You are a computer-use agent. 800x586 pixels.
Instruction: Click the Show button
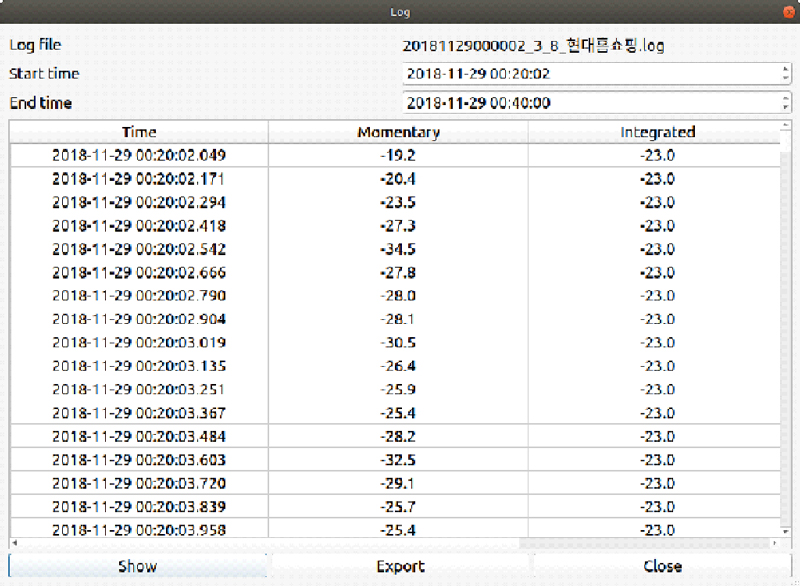pos(137,566)
